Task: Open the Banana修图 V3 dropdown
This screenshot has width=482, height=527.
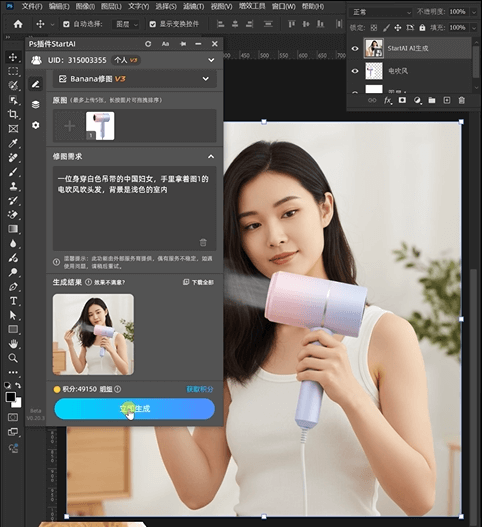Action: pyautogui.click(x=134, y=79)
